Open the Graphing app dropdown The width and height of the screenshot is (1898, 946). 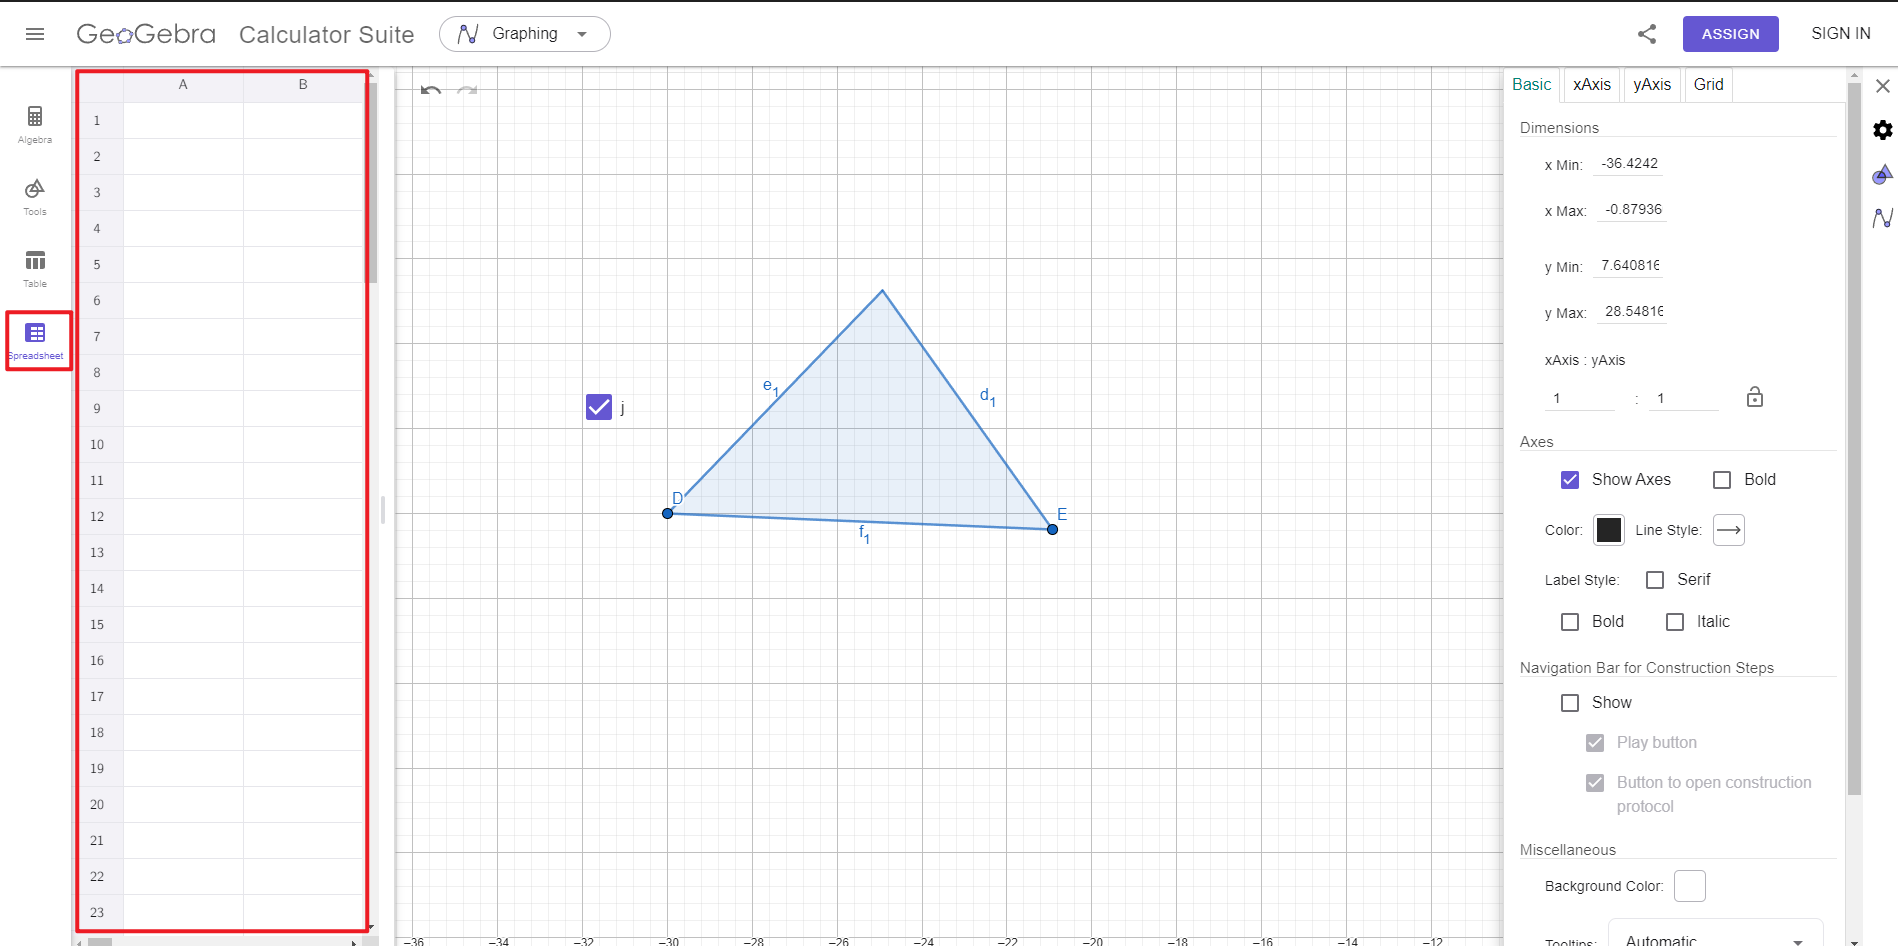(x=524, y=34)
